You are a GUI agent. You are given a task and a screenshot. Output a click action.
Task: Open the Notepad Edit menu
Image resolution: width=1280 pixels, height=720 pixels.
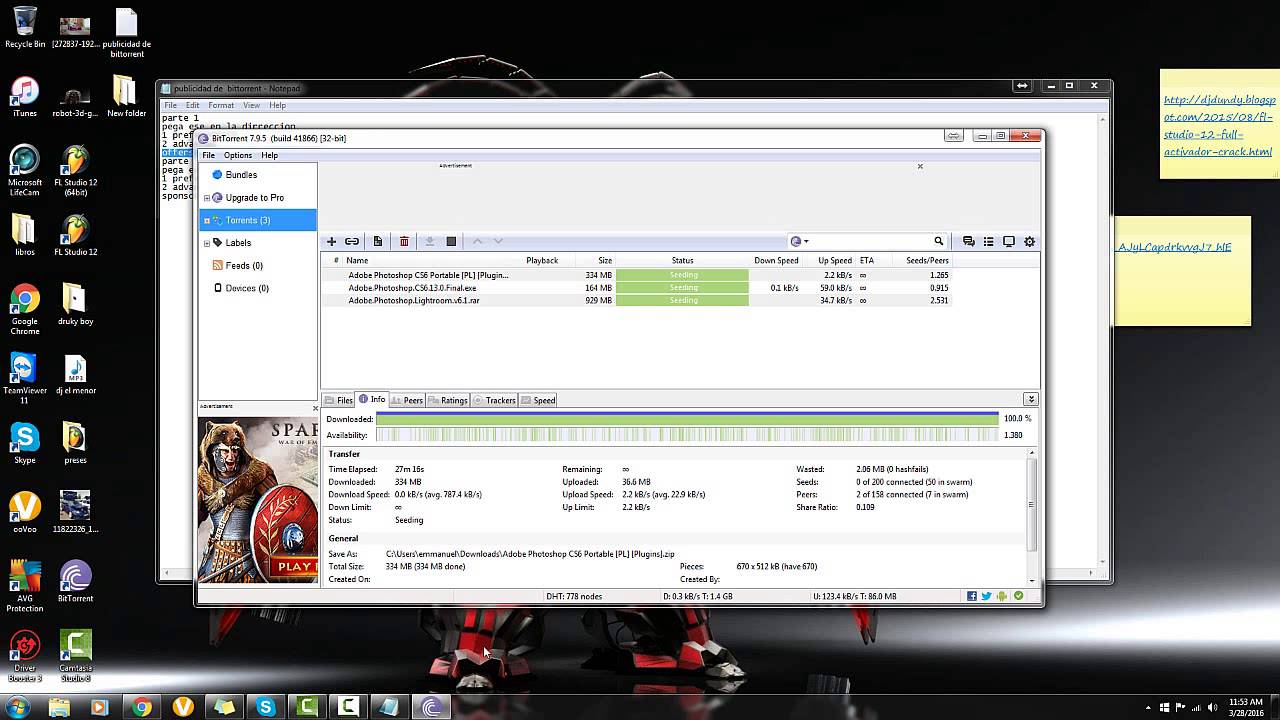point(192,105)
